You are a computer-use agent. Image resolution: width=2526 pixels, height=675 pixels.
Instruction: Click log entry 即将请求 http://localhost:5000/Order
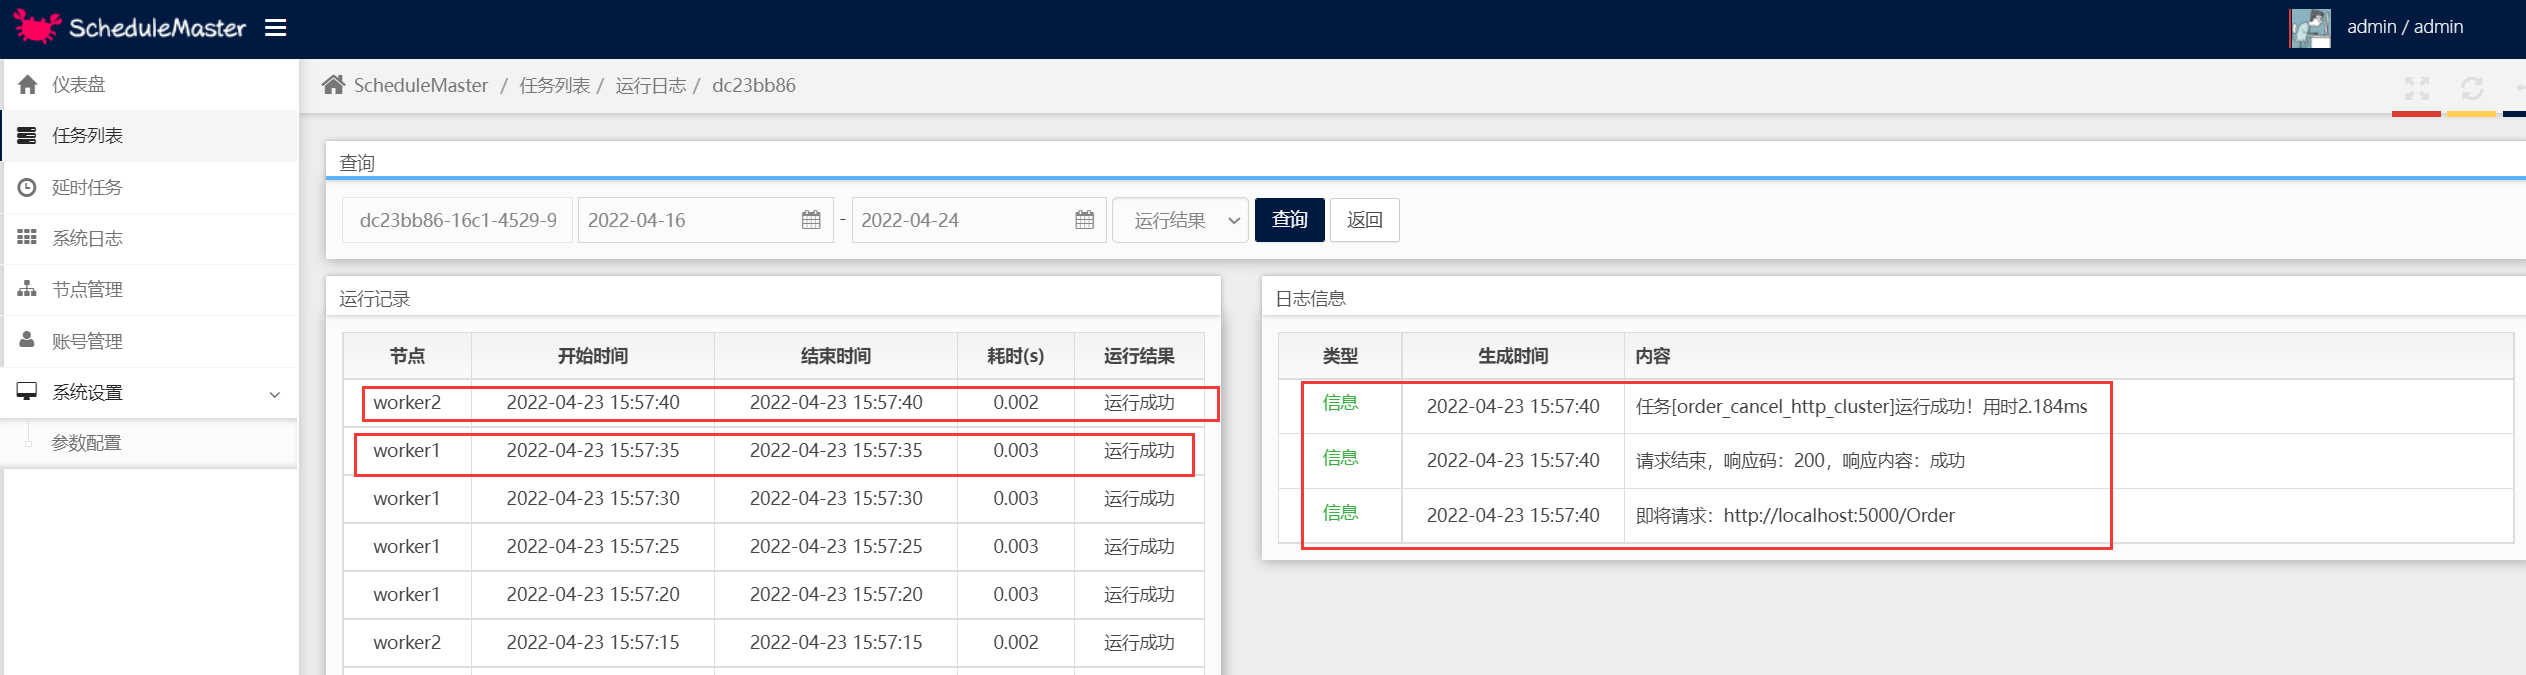coord(1795,516)
